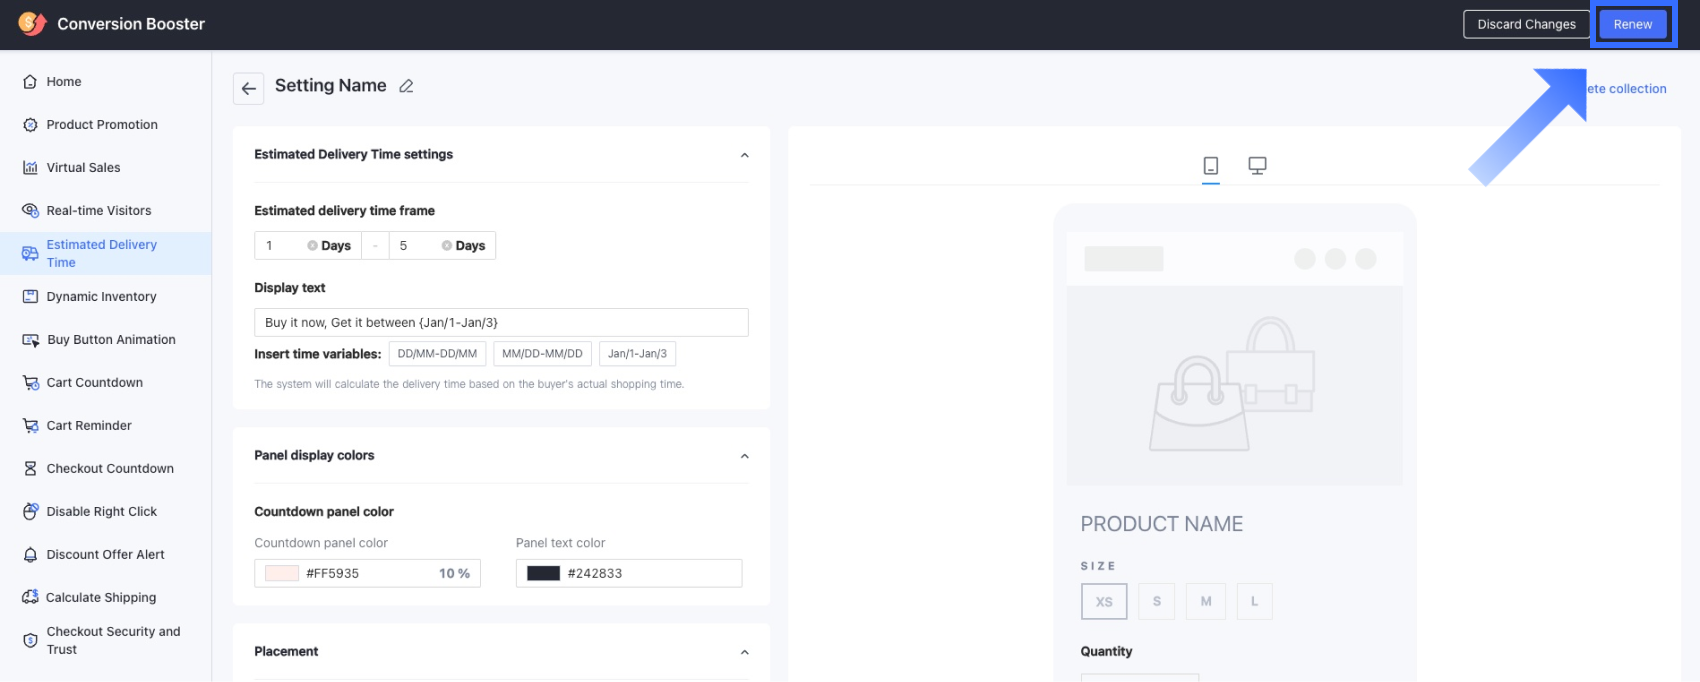Click the Discard Changes button

[x=1526, y=24]
